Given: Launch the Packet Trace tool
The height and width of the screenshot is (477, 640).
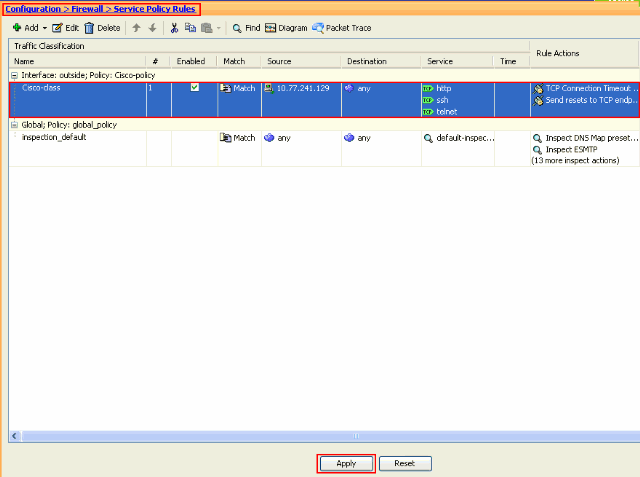Looking at the screenshot, I should pos(342,28).
